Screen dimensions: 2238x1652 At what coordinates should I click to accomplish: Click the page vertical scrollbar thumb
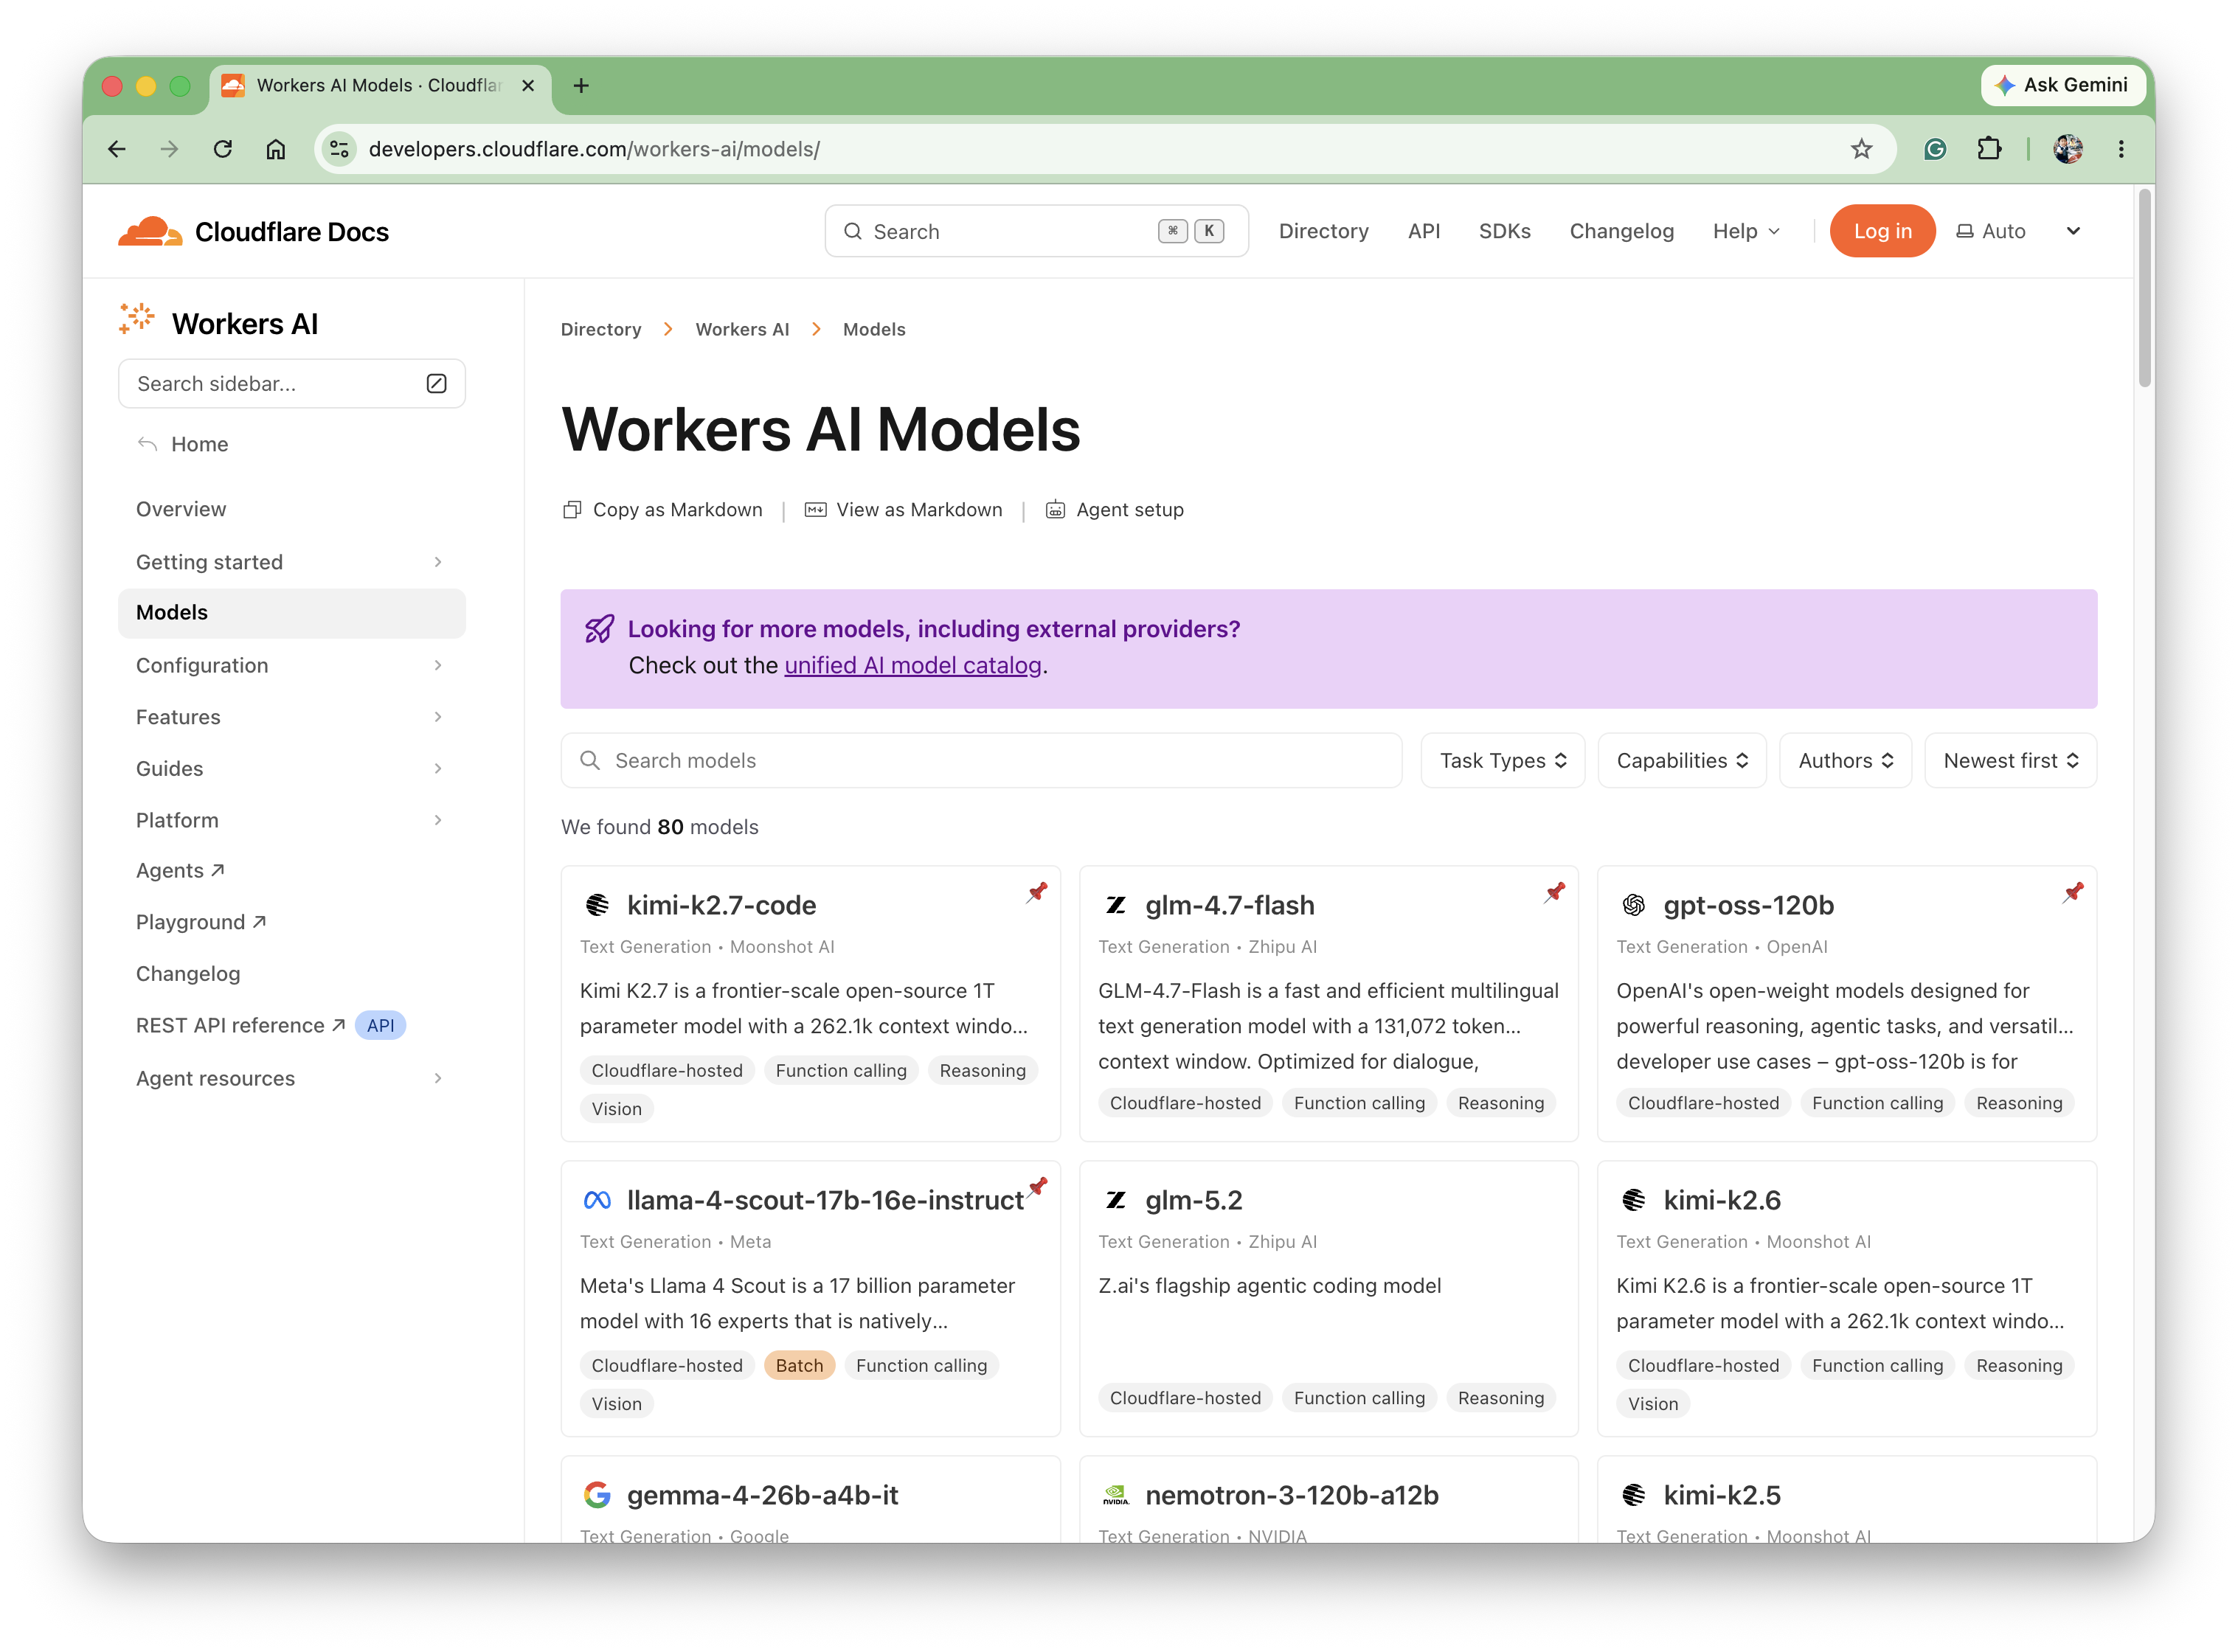click(2144, 287)
